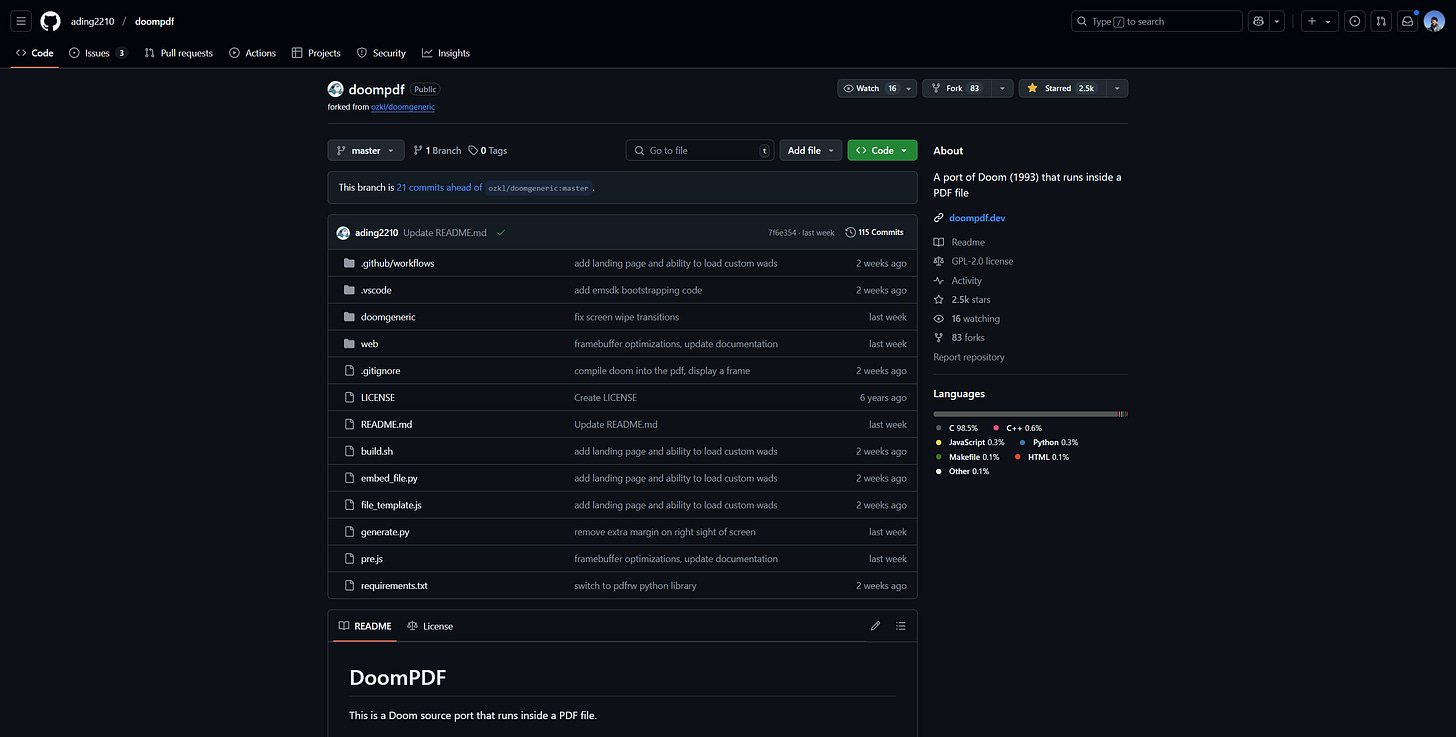Viewport: 1456px width, 737px height.
Task: Open the ozkl/doomgeneric upstream link
Action: [403, 107]
